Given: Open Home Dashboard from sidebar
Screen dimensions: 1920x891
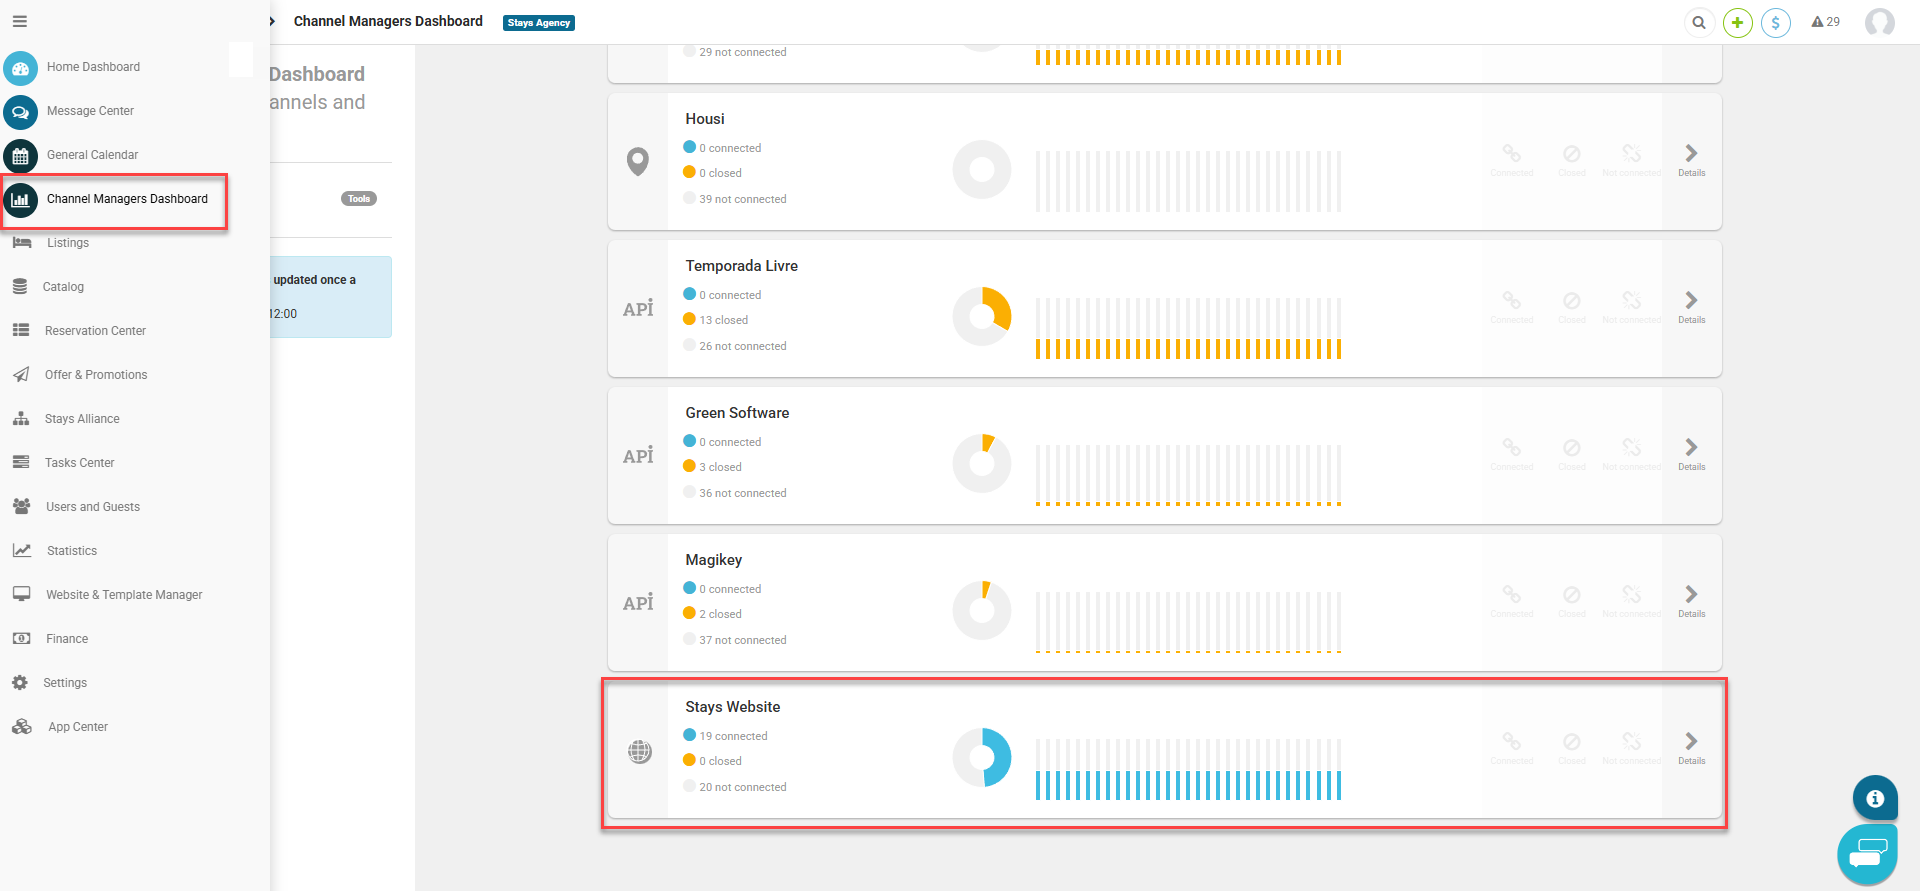Looking at the screenshot, I should [93, 67].
